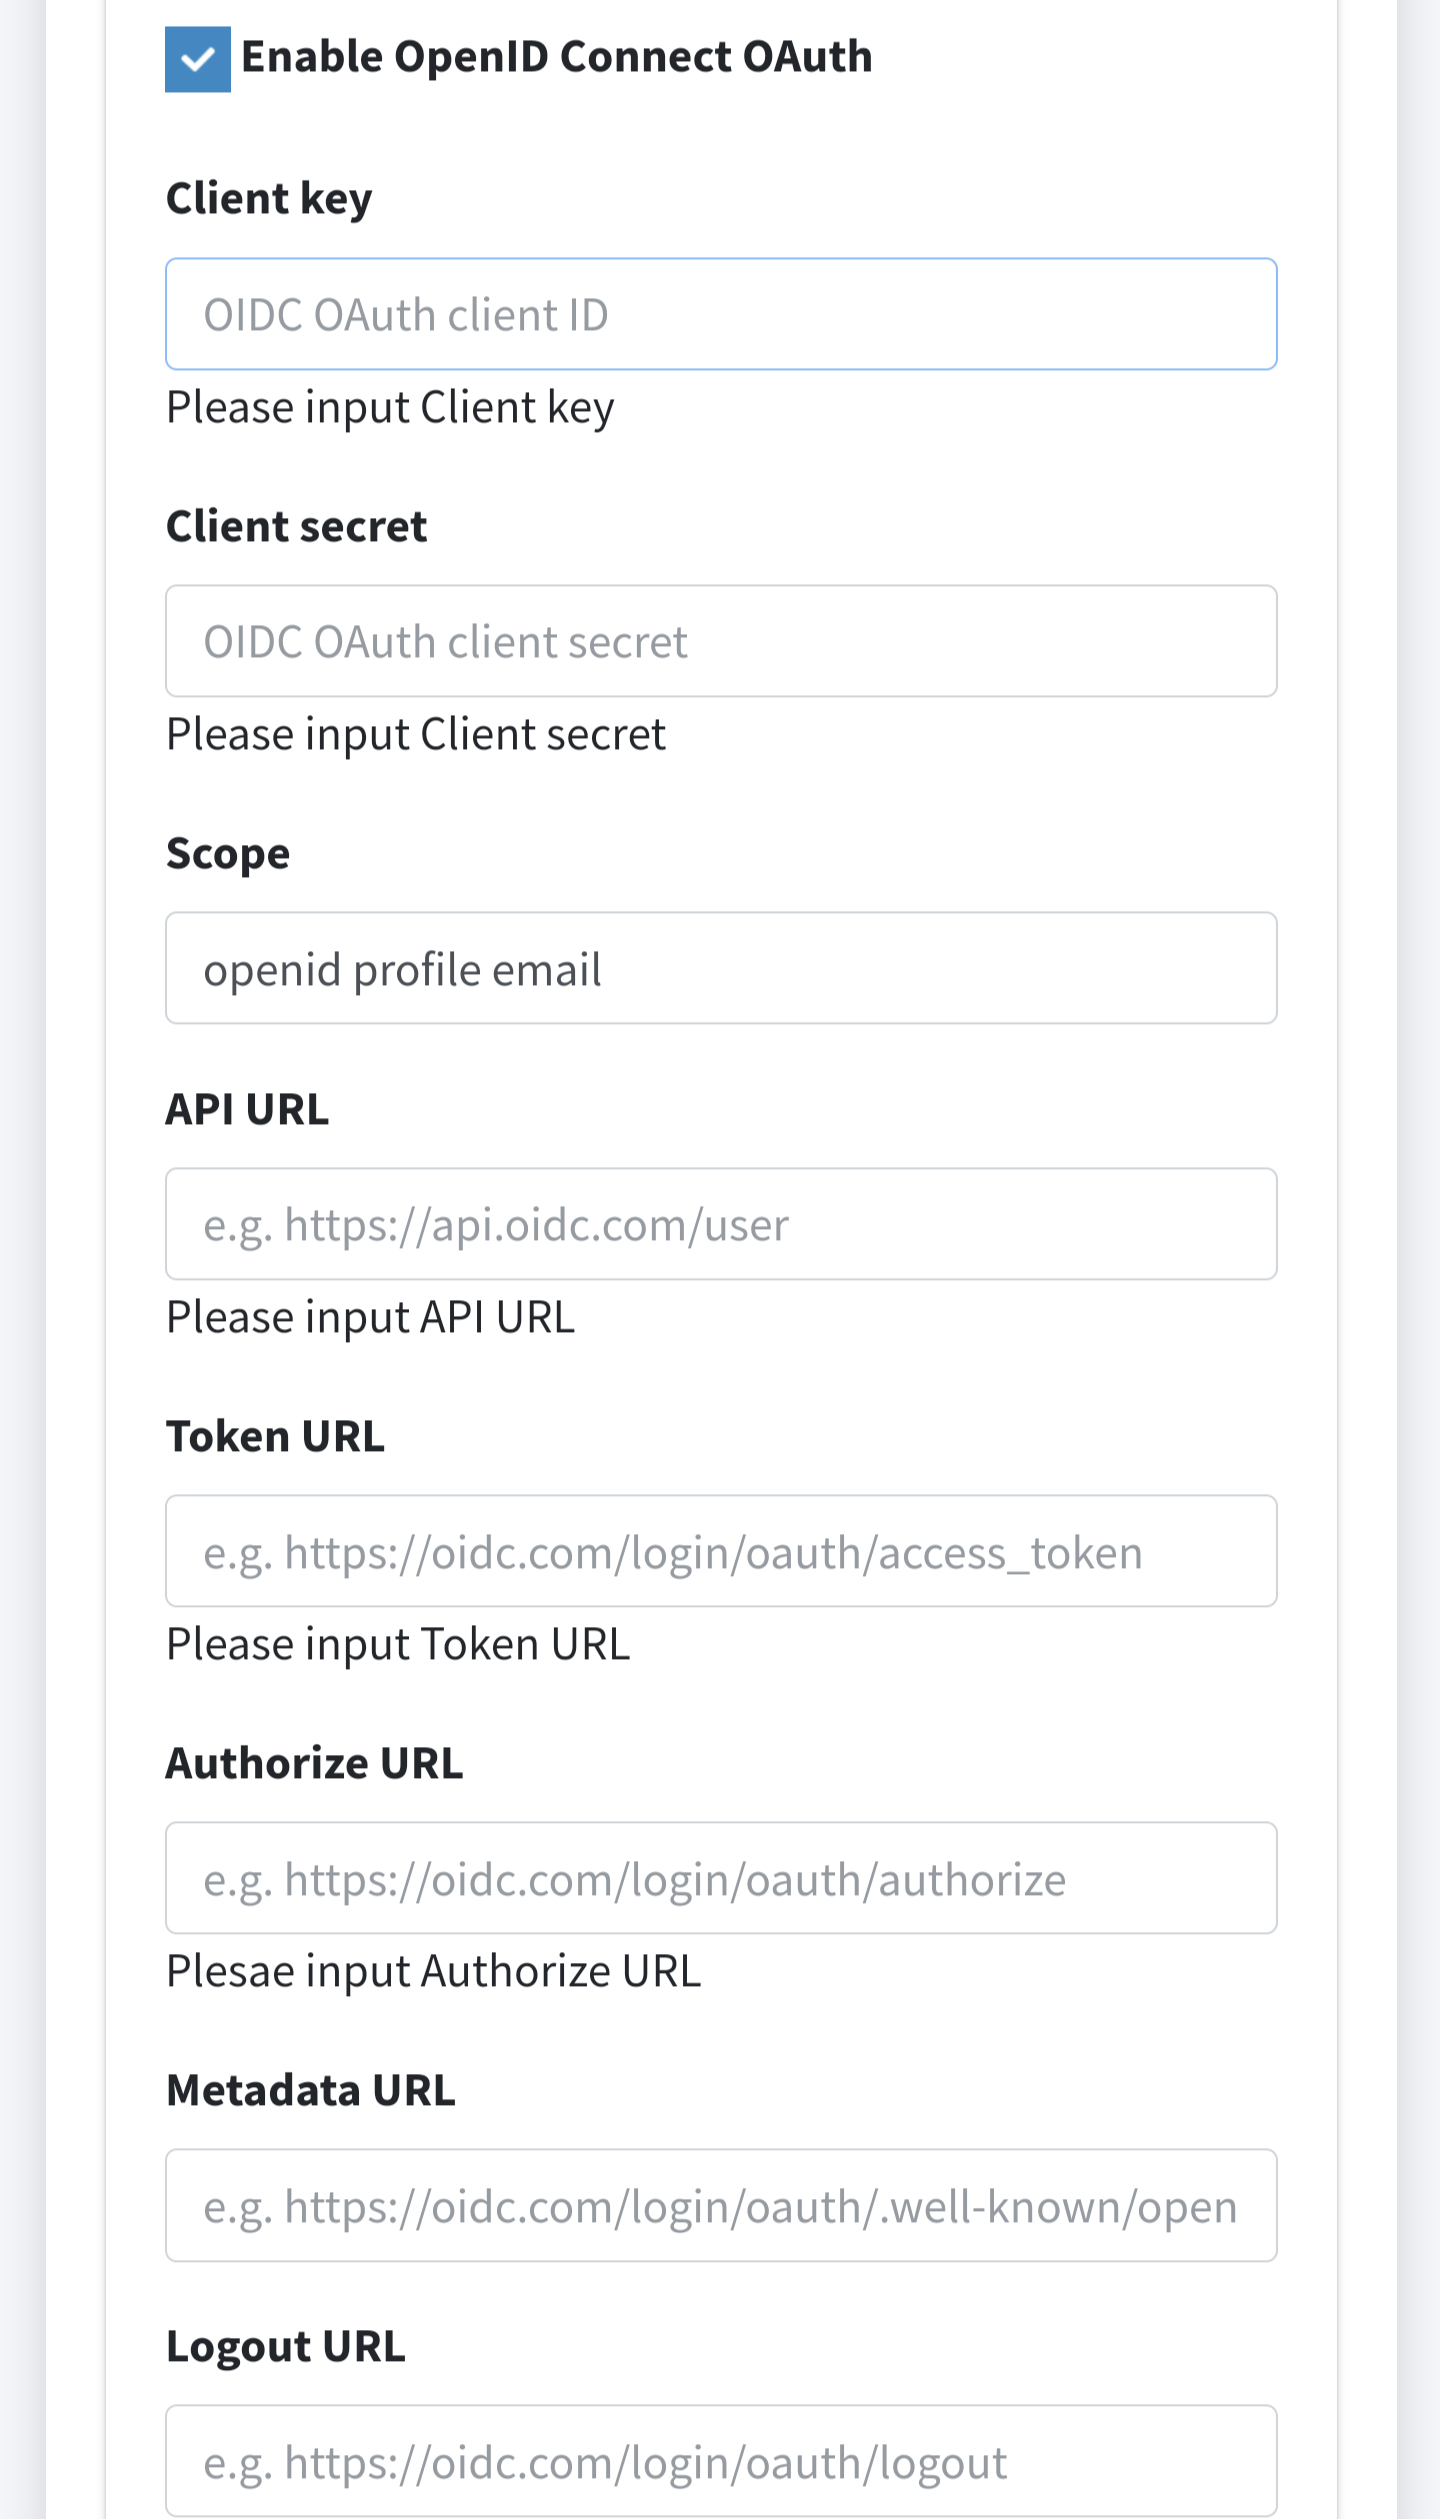Viewport: 1440px width, 2519px height.
Task: Select the Scope field containing openid profile email
Action: [x=720, y=967]
